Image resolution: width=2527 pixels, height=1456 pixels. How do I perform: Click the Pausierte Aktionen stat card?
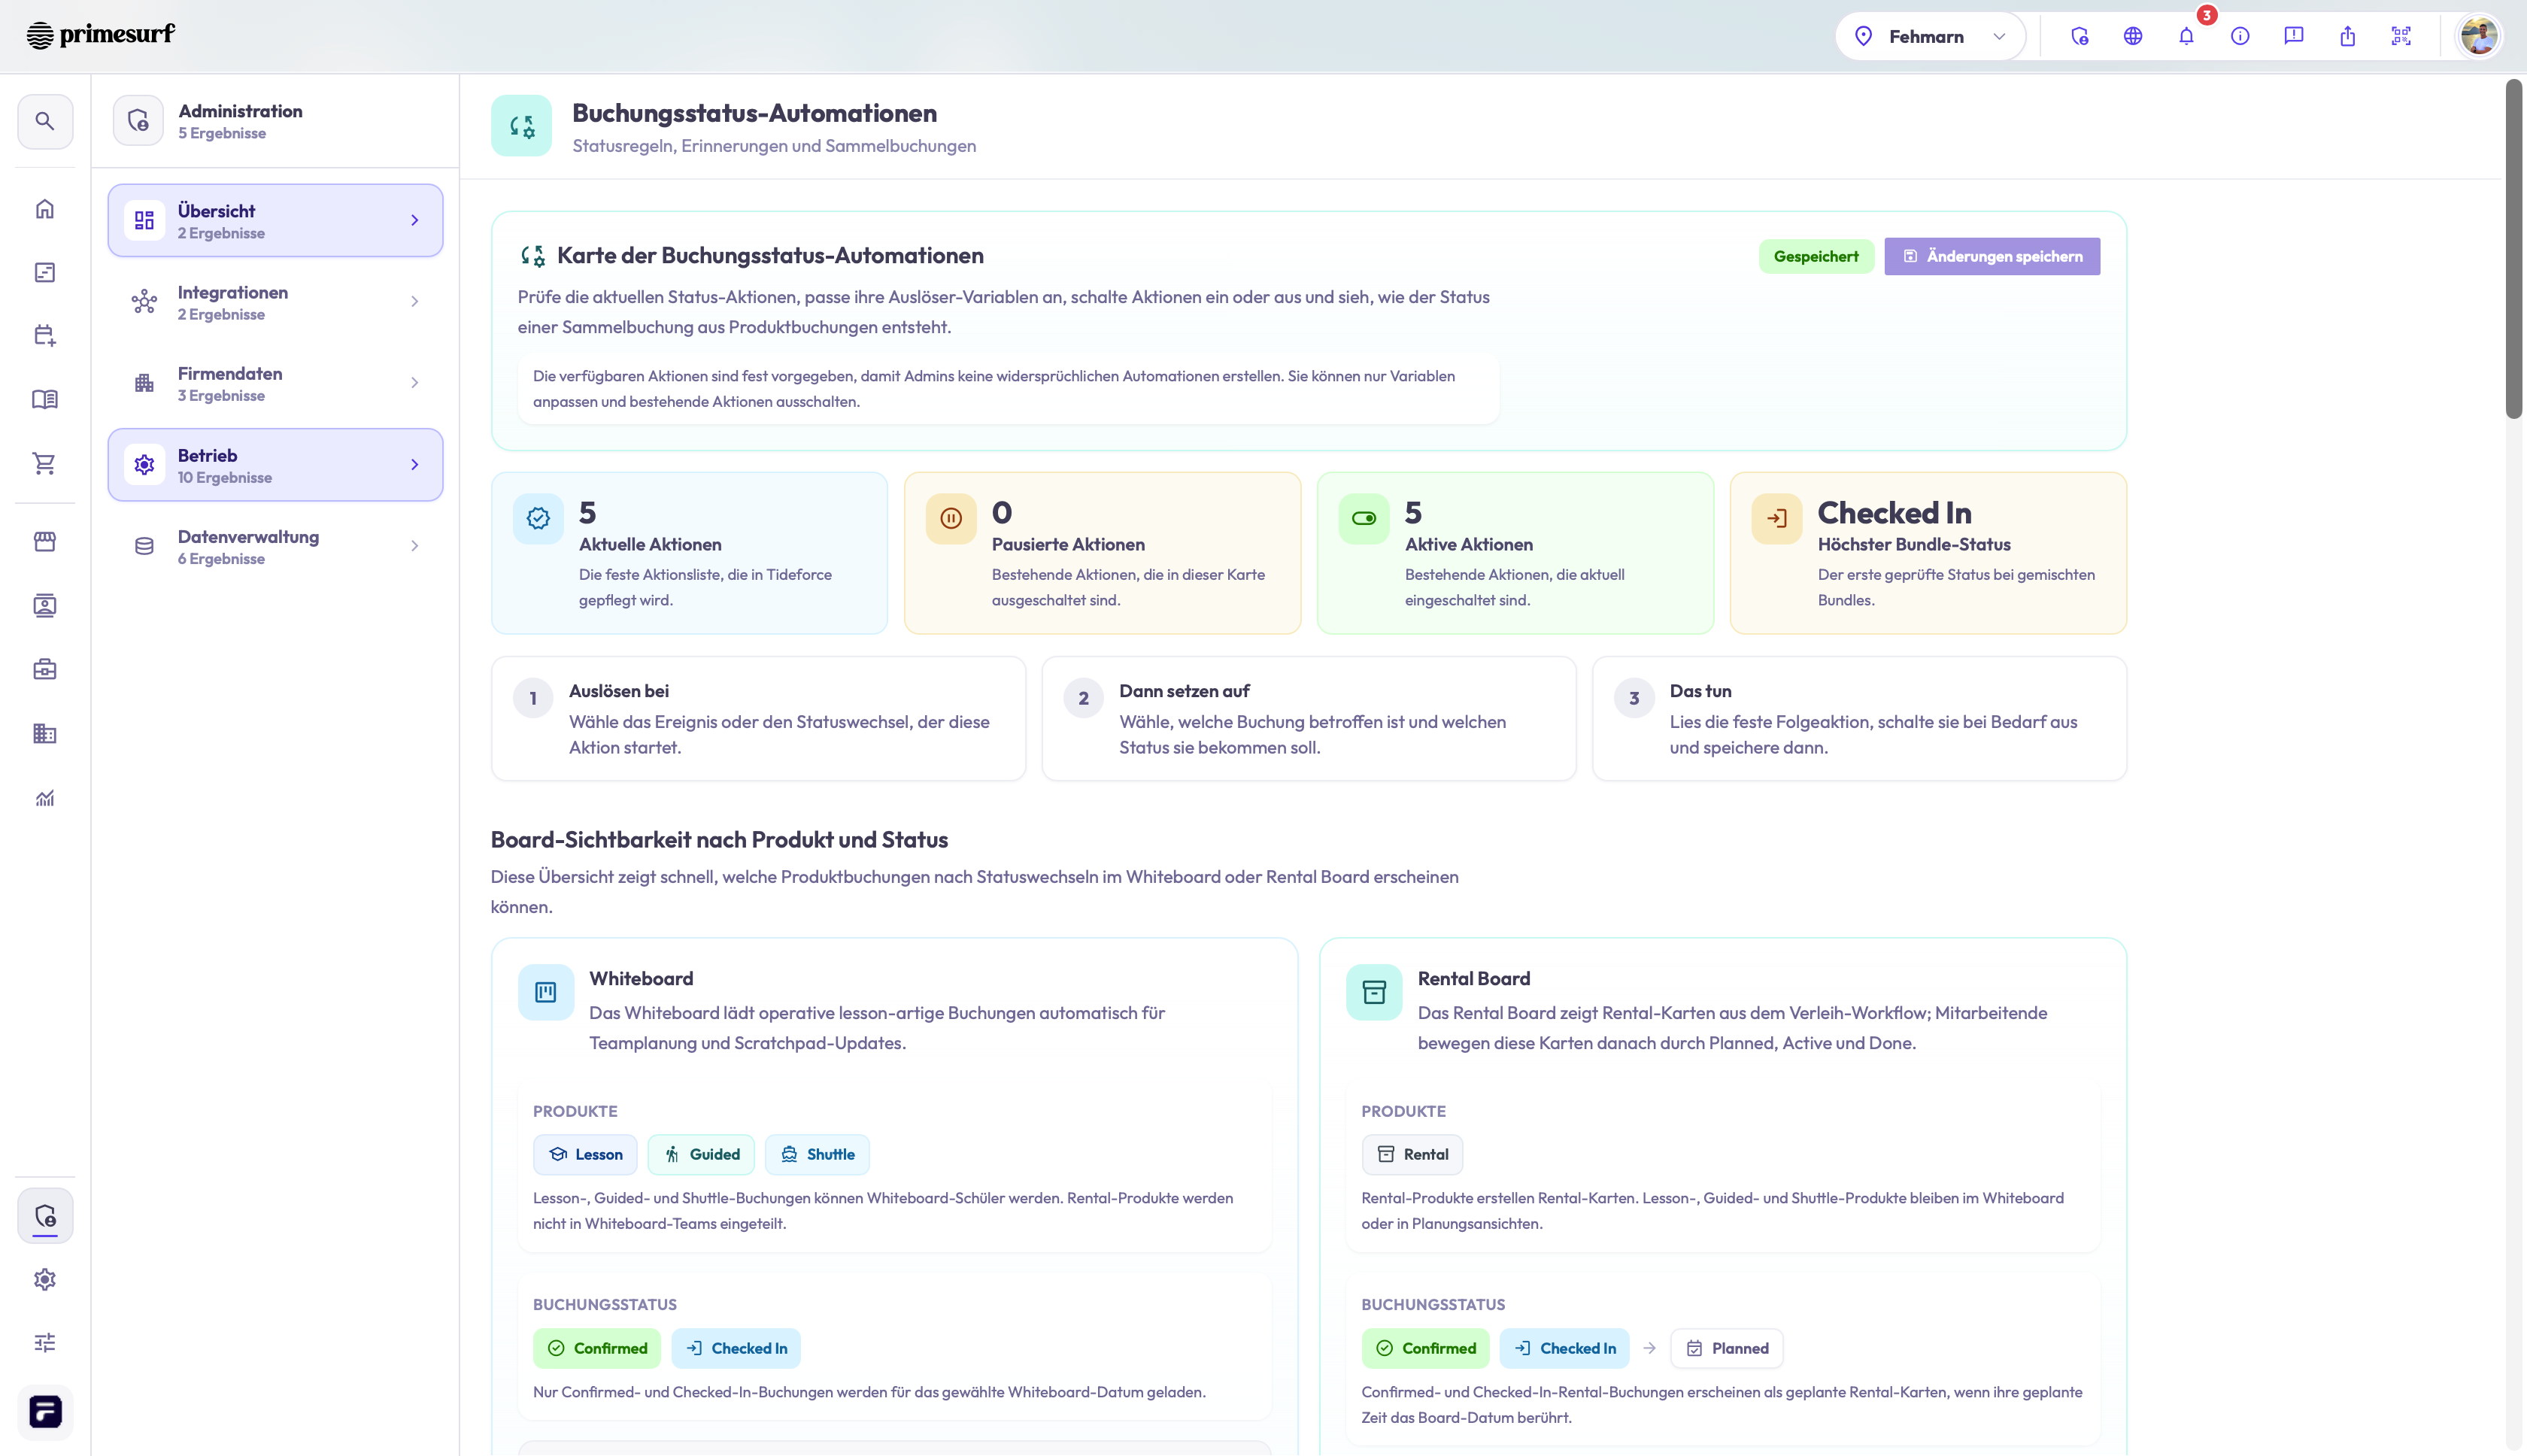pos(1102,553)
